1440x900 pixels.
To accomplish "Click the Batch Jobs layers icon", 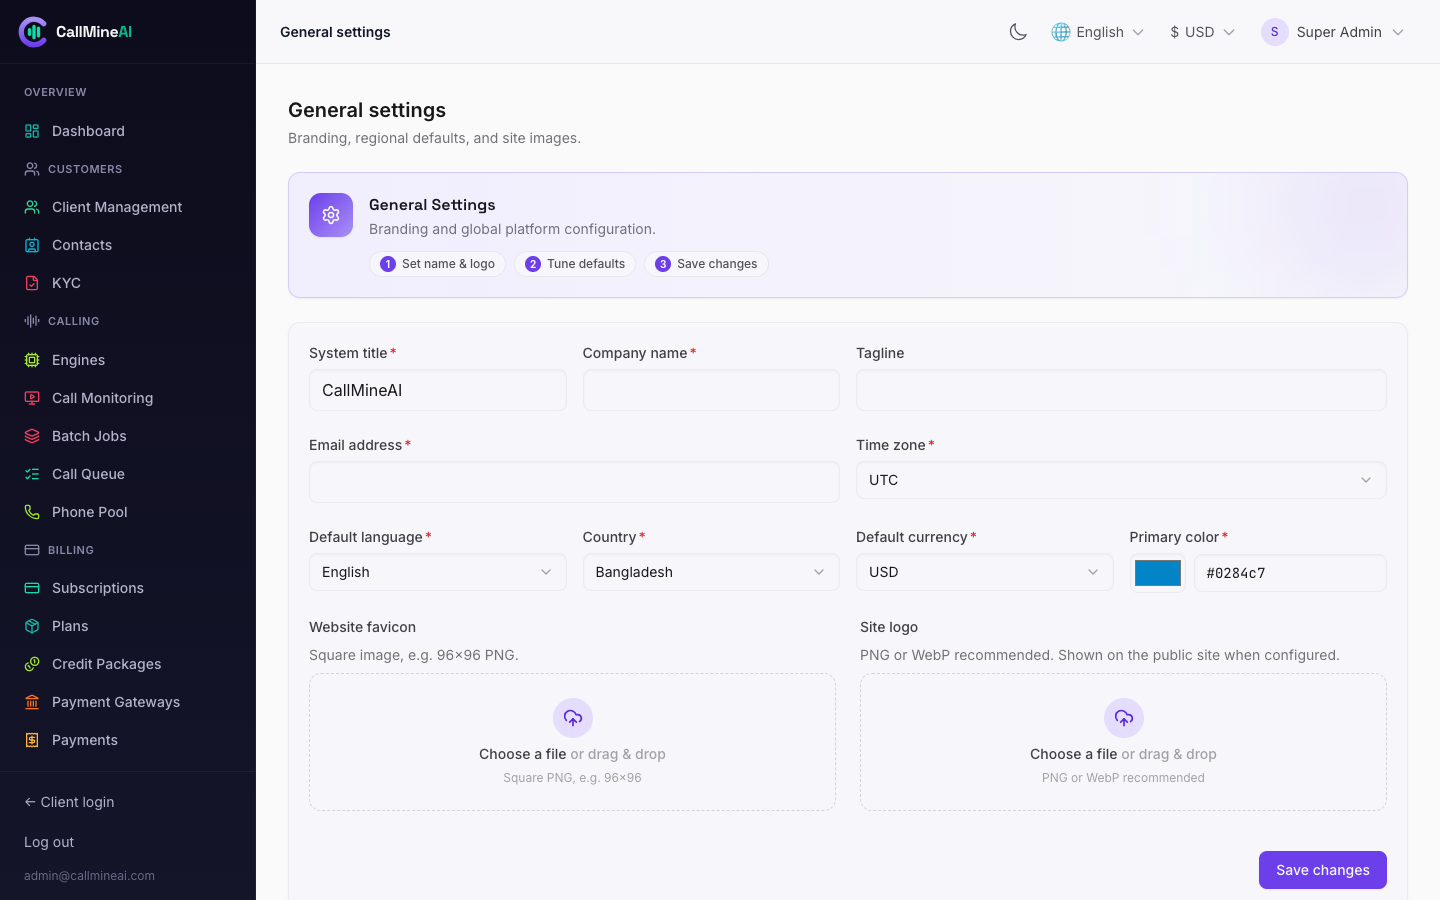I will click(32, 436).
